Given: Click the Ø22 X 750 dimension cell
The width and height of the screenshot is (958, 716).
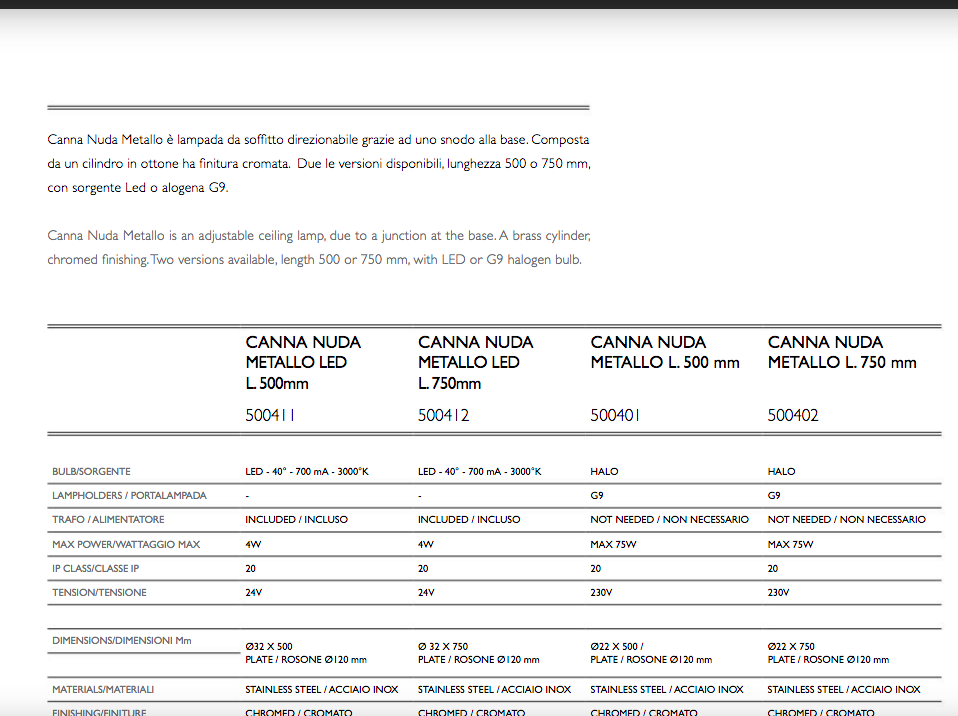Looking at the screenshot, I should [791, 647].
